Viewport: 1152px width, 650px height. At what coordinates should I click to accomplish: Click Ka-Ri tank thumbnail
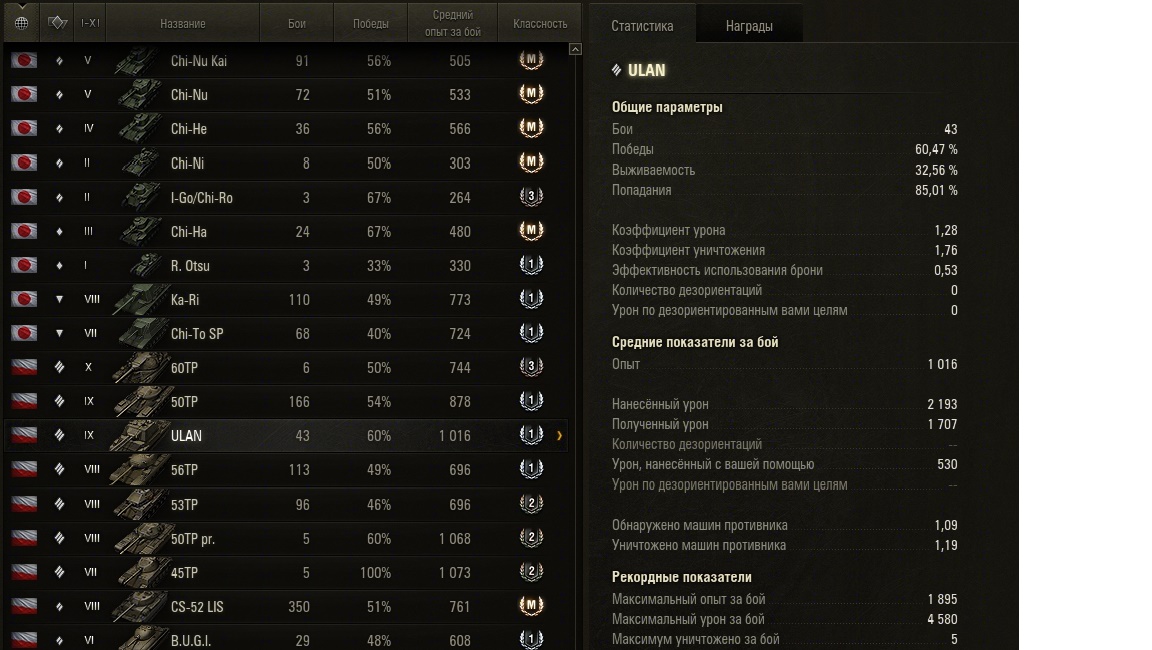140,300
